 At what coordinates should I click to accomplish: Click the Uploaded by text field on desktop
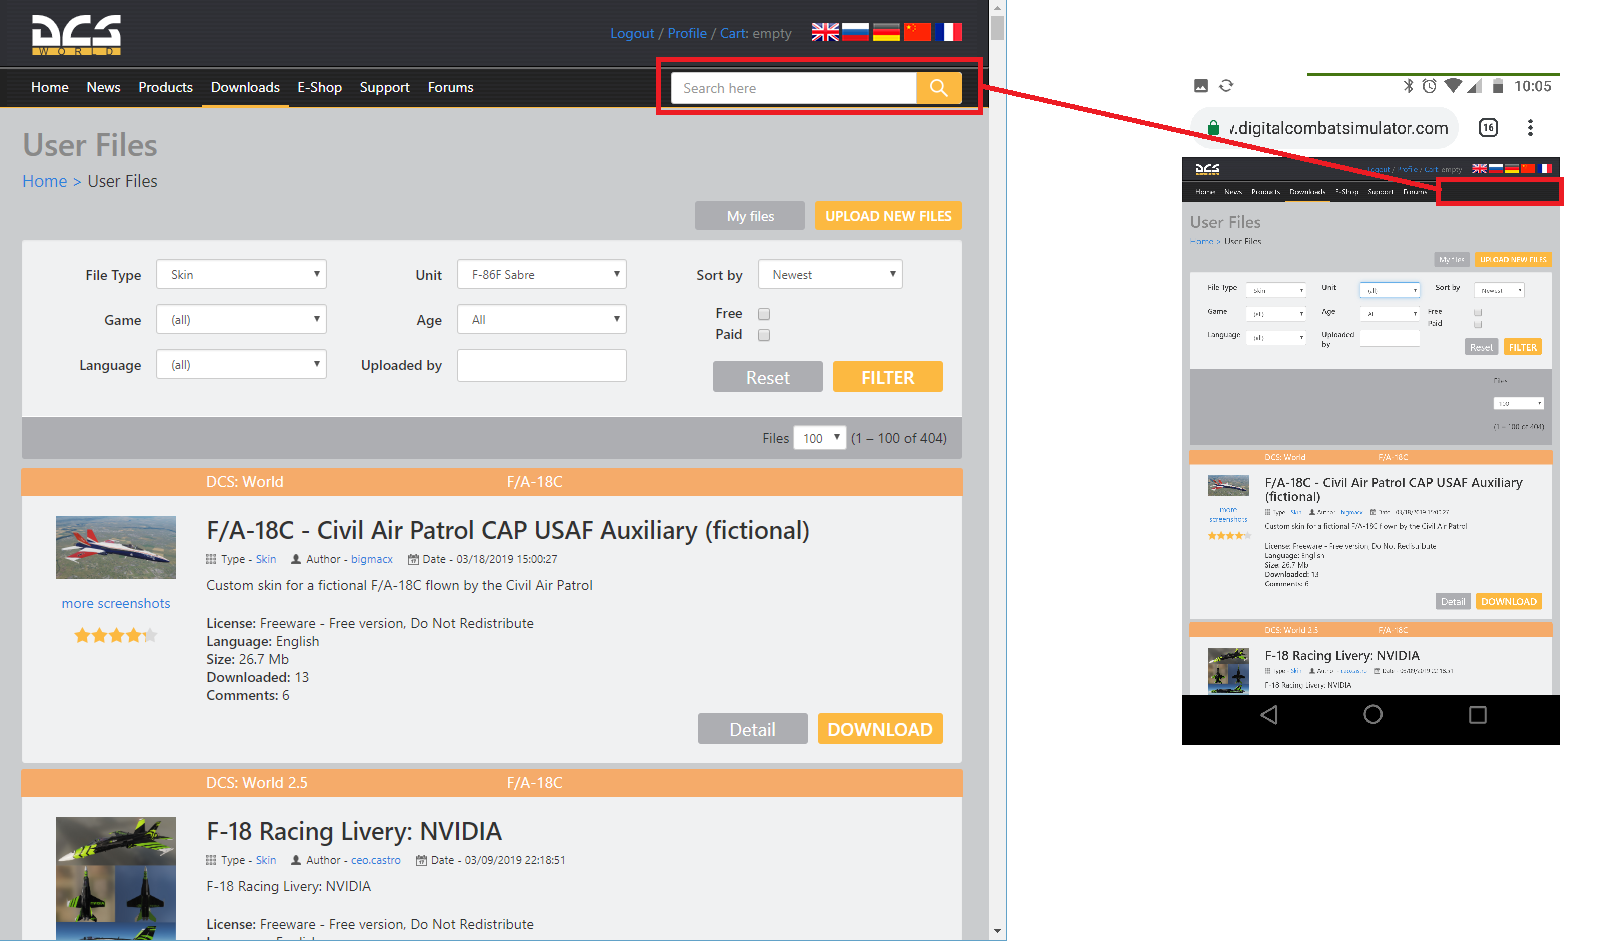pyautogui.click(x=542, y=365)
